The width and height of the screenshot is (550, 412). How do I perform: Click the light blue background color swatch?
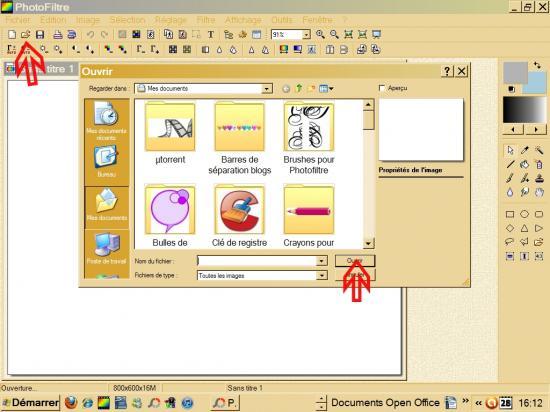536,83
